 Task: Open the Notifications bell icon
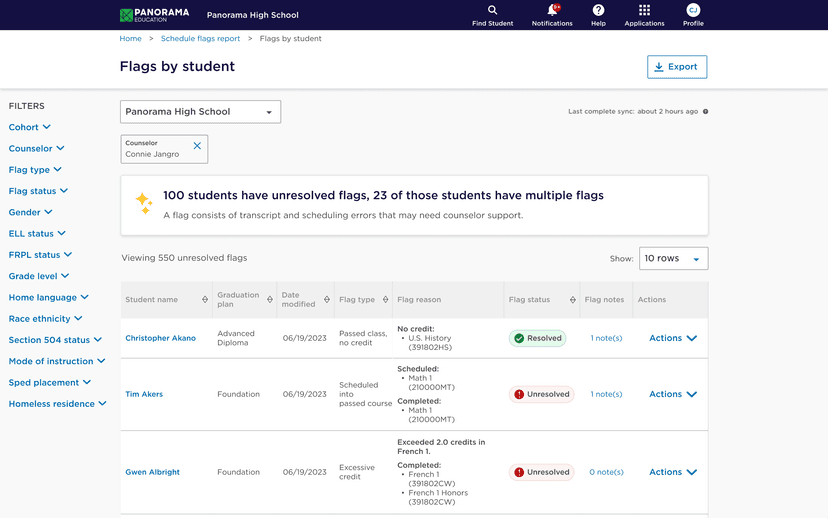(551, 10)
